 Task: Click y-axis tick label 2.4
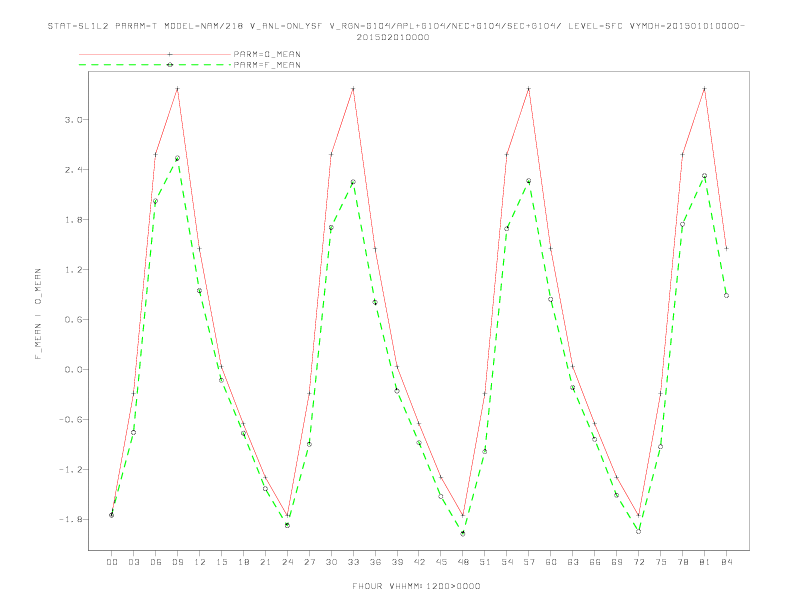tap(73, 170)
